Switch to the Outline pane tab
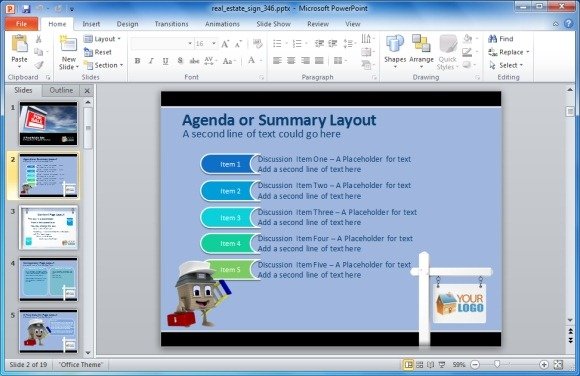The image size is (580, 376). (x=61, y=90)
